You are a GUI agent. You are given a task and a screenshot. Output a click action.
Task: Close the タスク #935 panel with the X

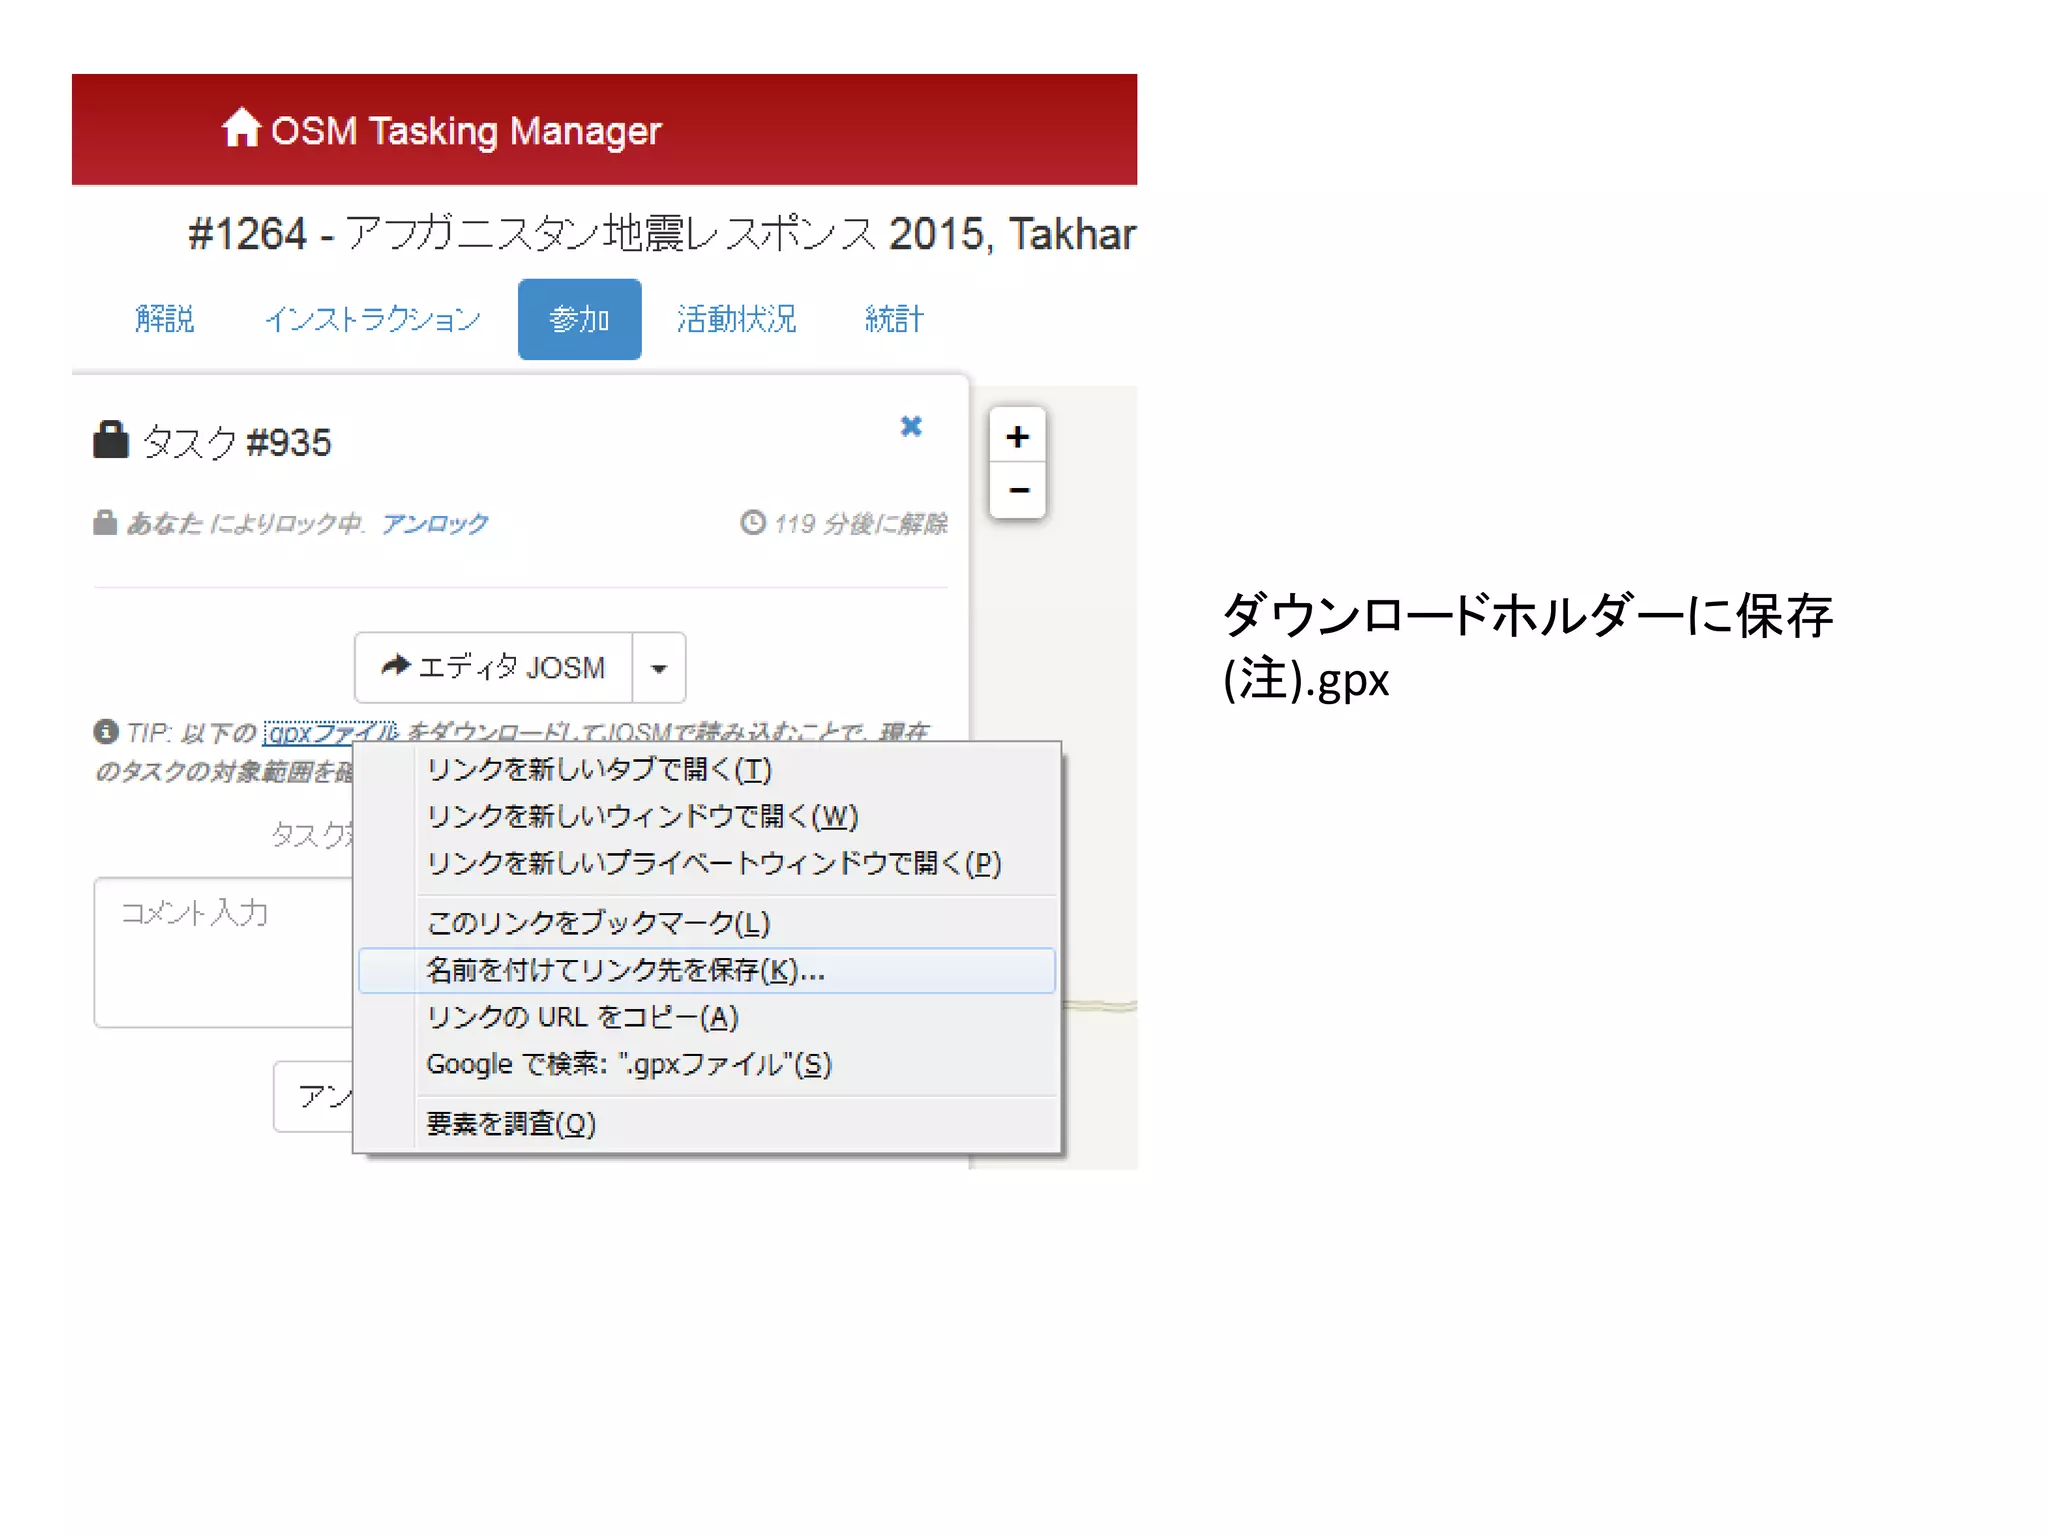pos(911,426)
